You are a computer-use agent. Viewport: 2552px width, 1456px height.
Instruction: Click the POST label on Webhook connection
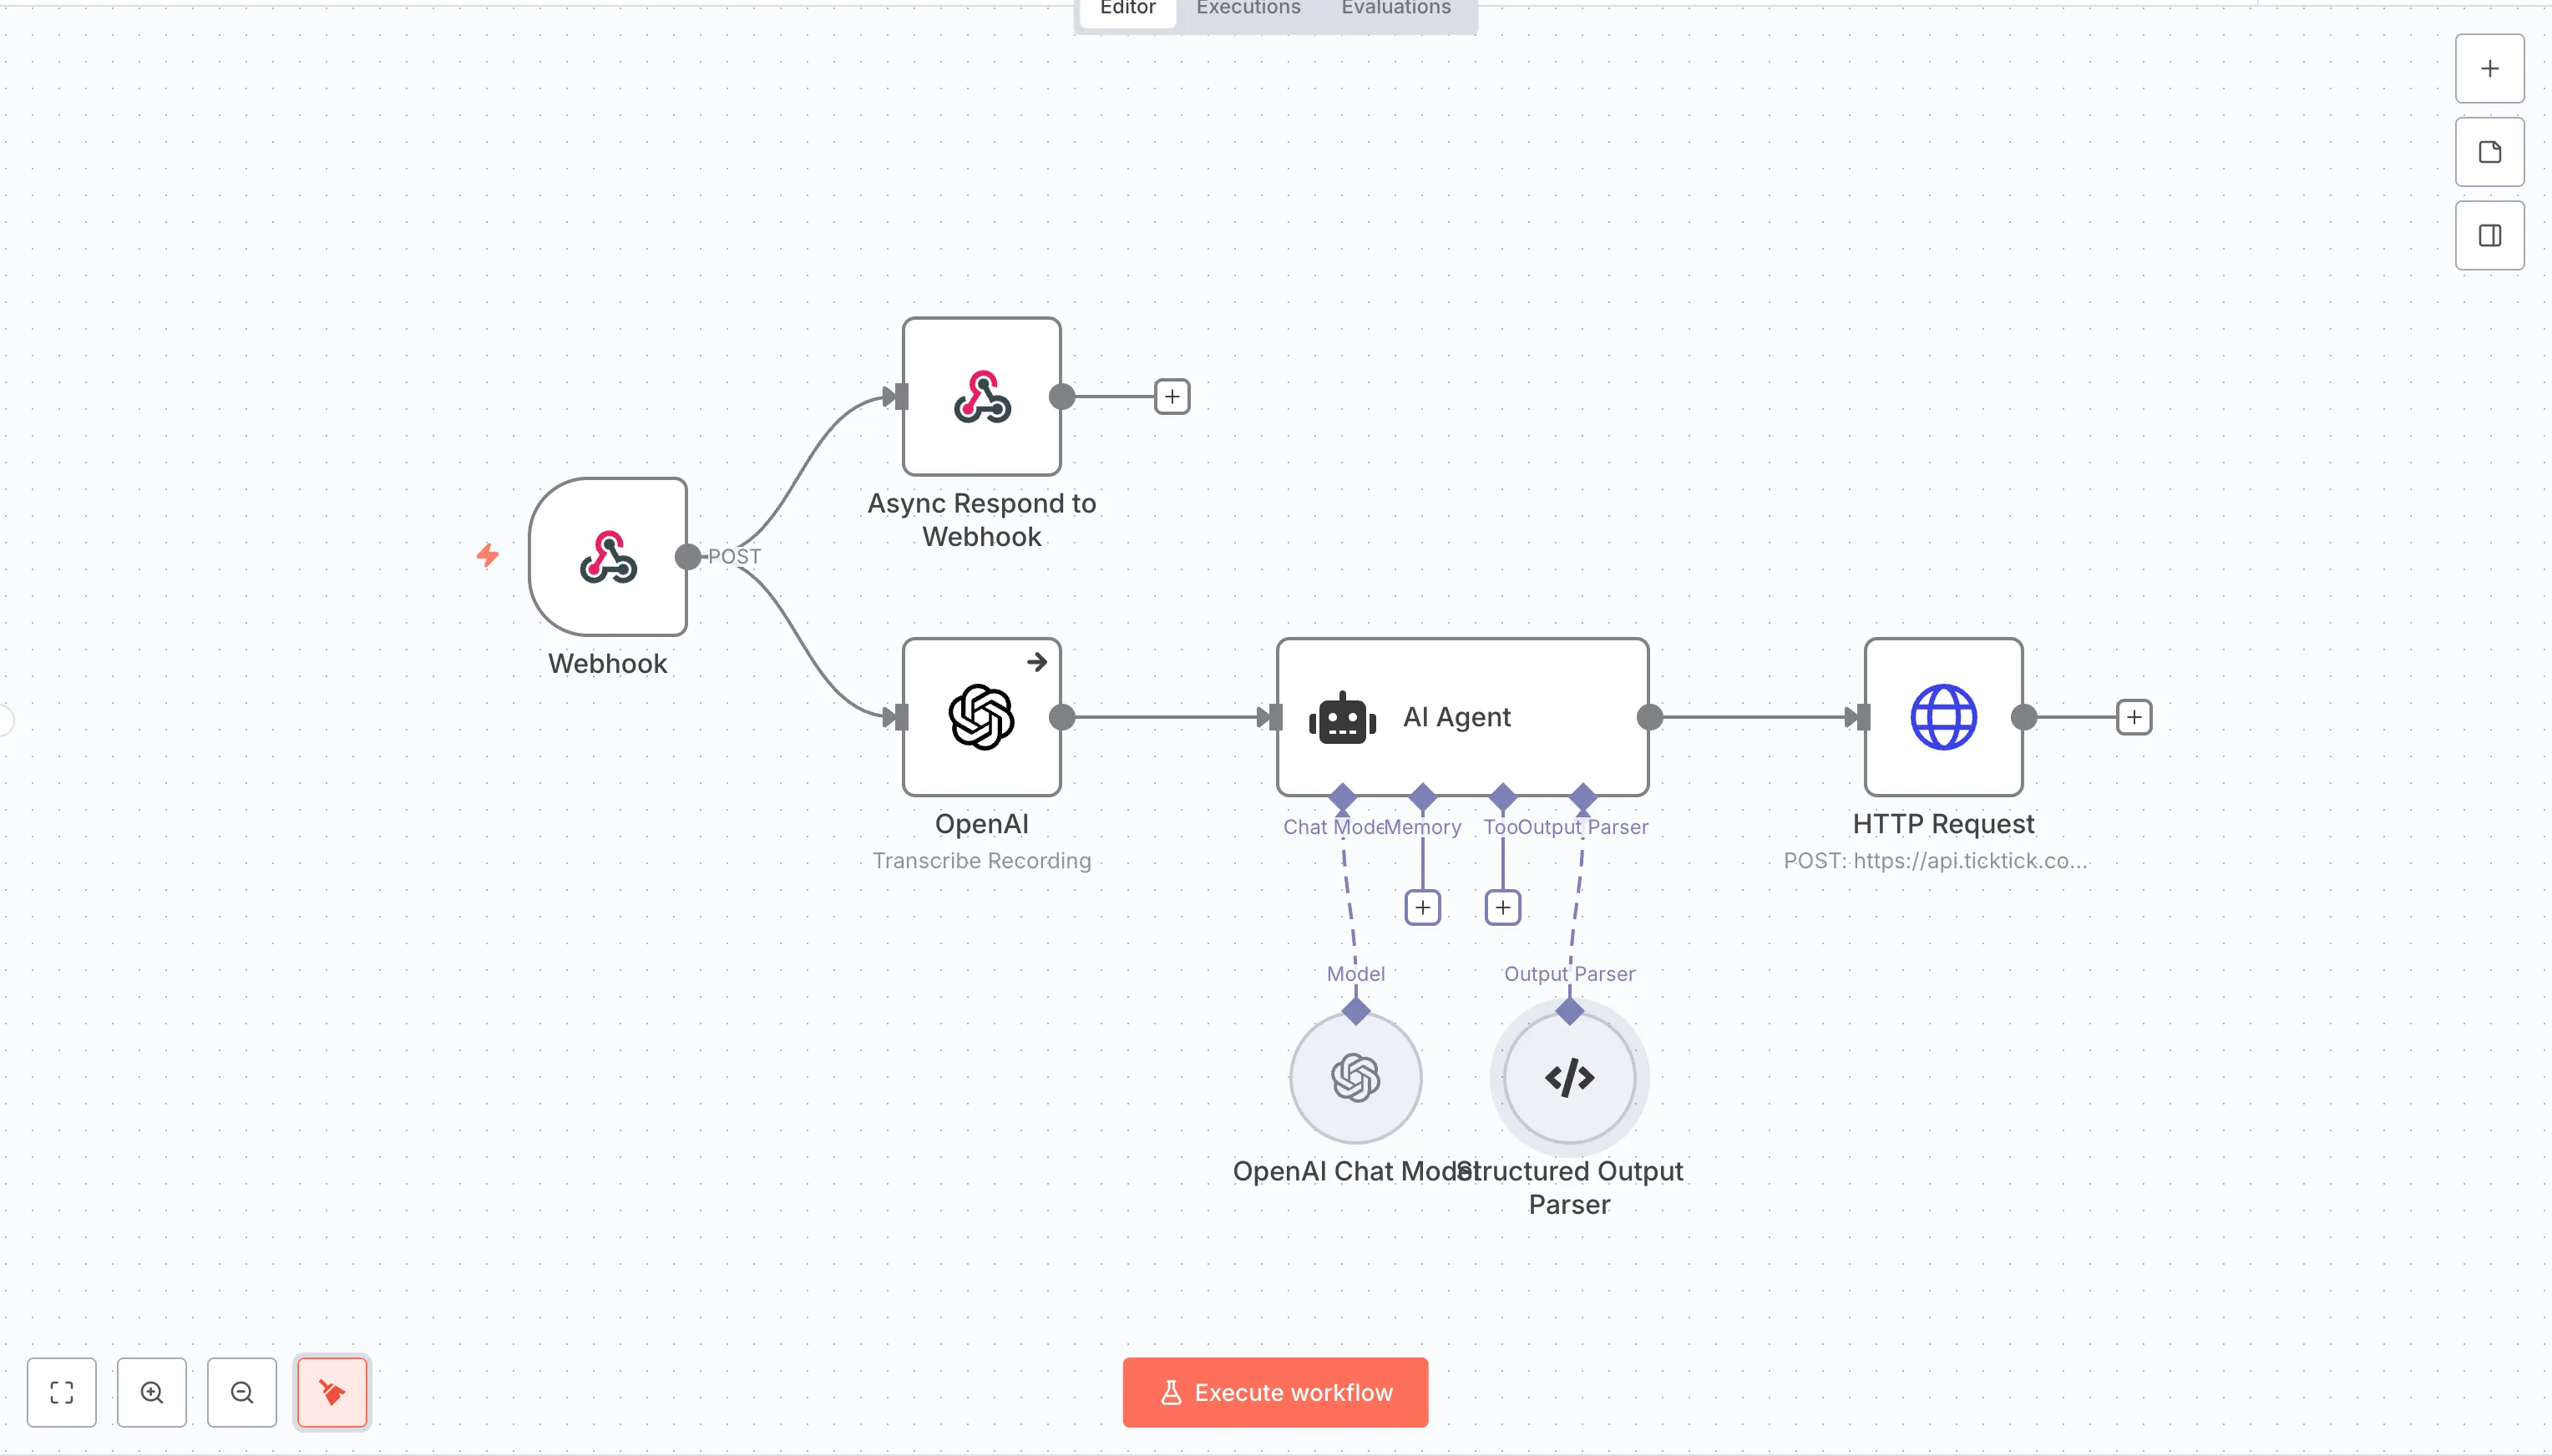(x=734, y=557)
